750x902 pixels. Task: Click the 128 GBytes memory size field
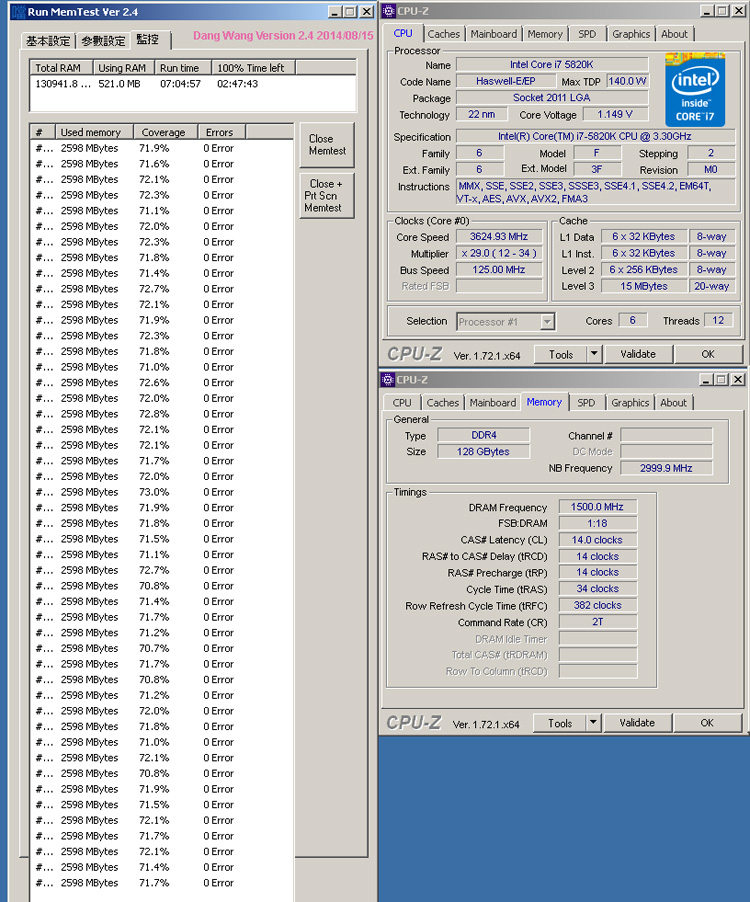pyautogui.click(x=483, y=452)
